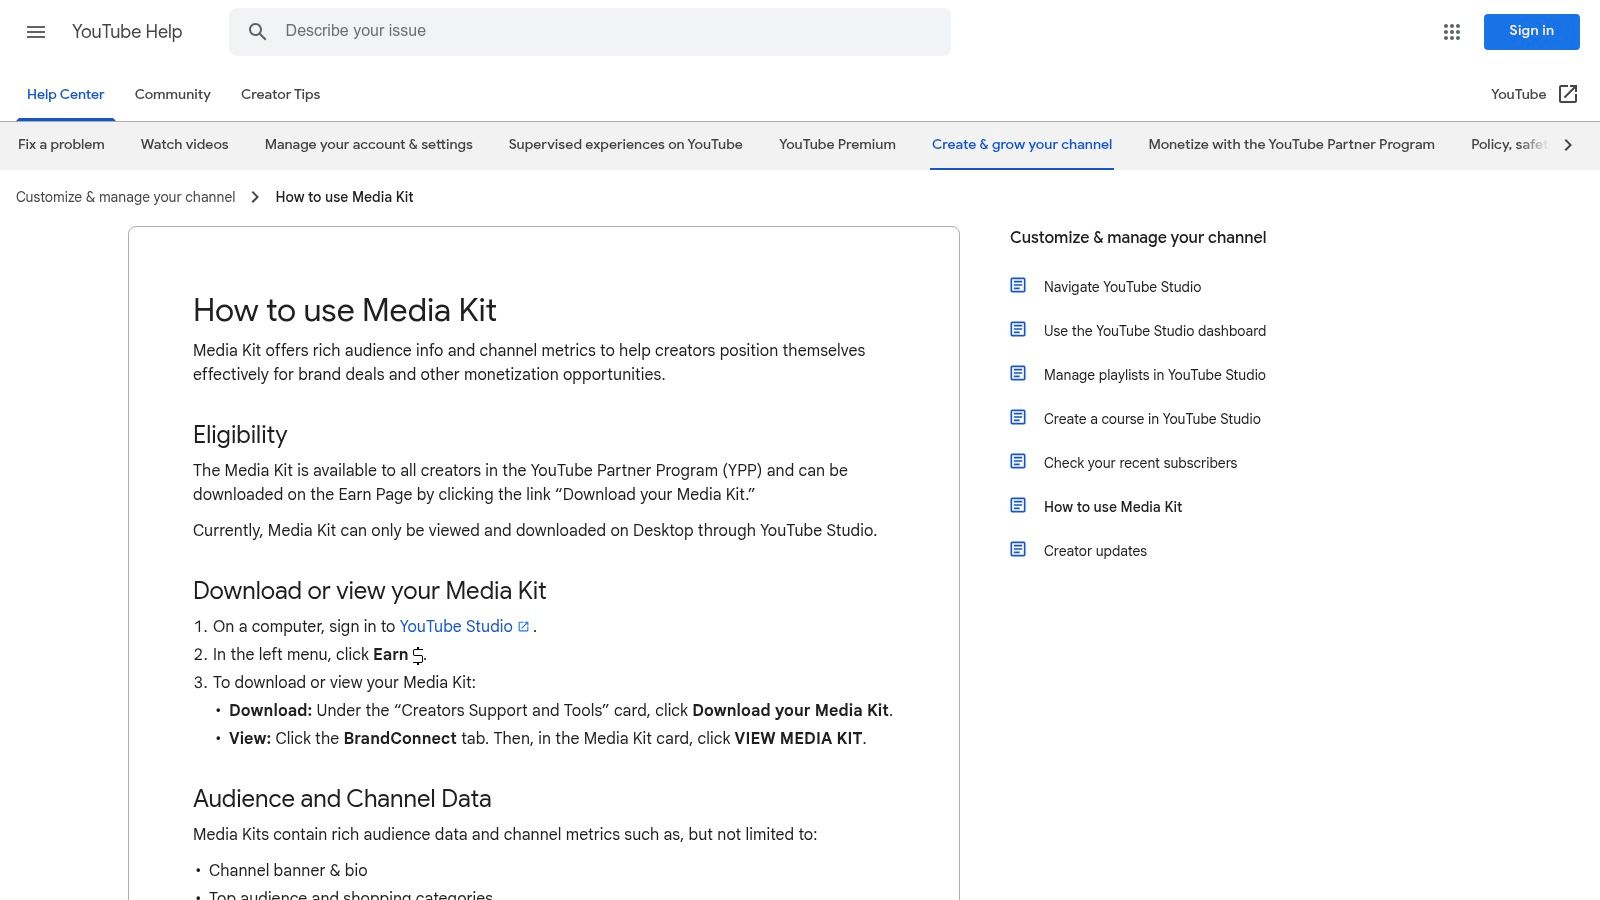This screenshot has height=900, width=1600.
Task: Click the right chevron to scroll the nav
Action: click(1568, 144)
